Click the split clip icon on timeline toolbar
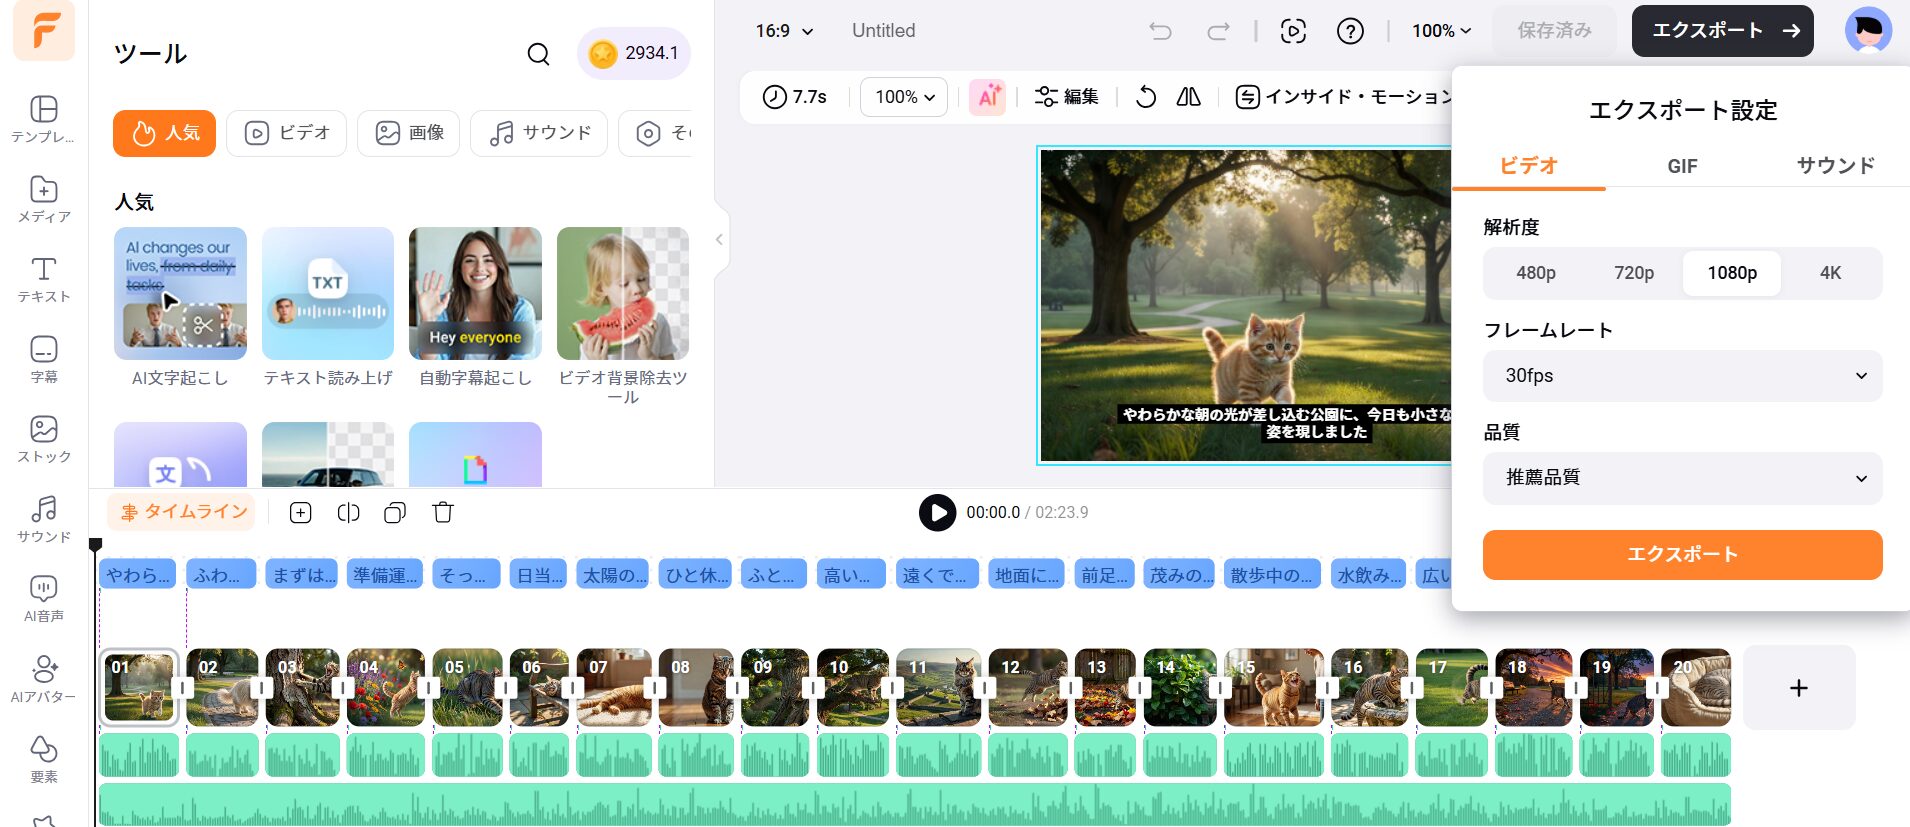 (348, 513)
